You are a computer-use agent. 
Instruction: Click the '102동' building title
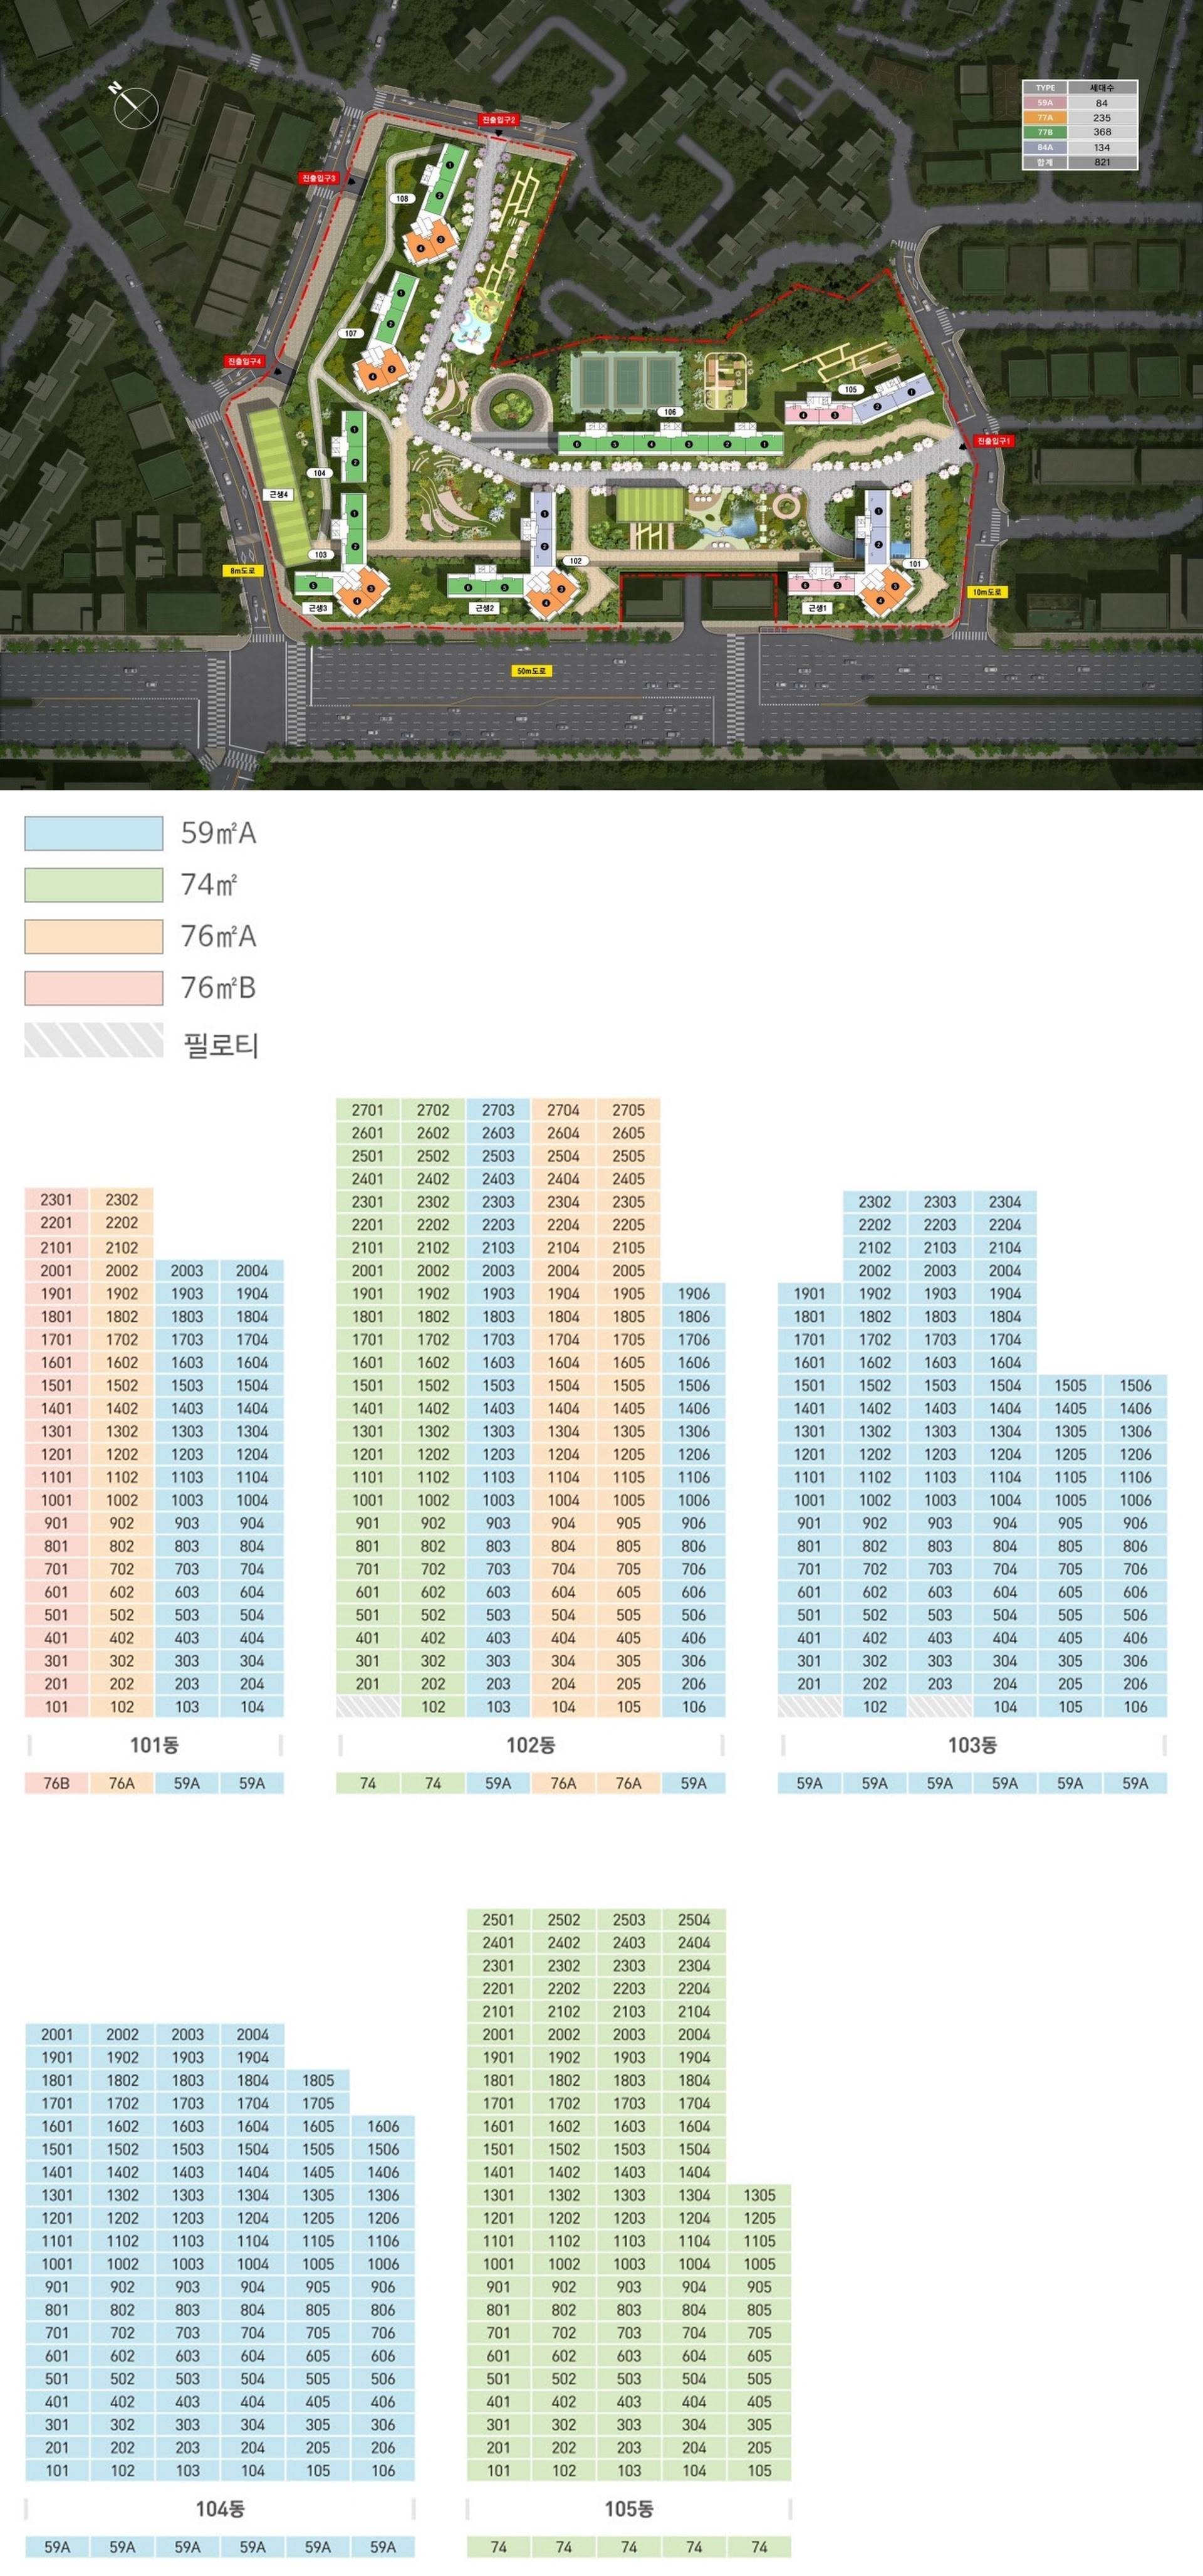[530, 1745]
